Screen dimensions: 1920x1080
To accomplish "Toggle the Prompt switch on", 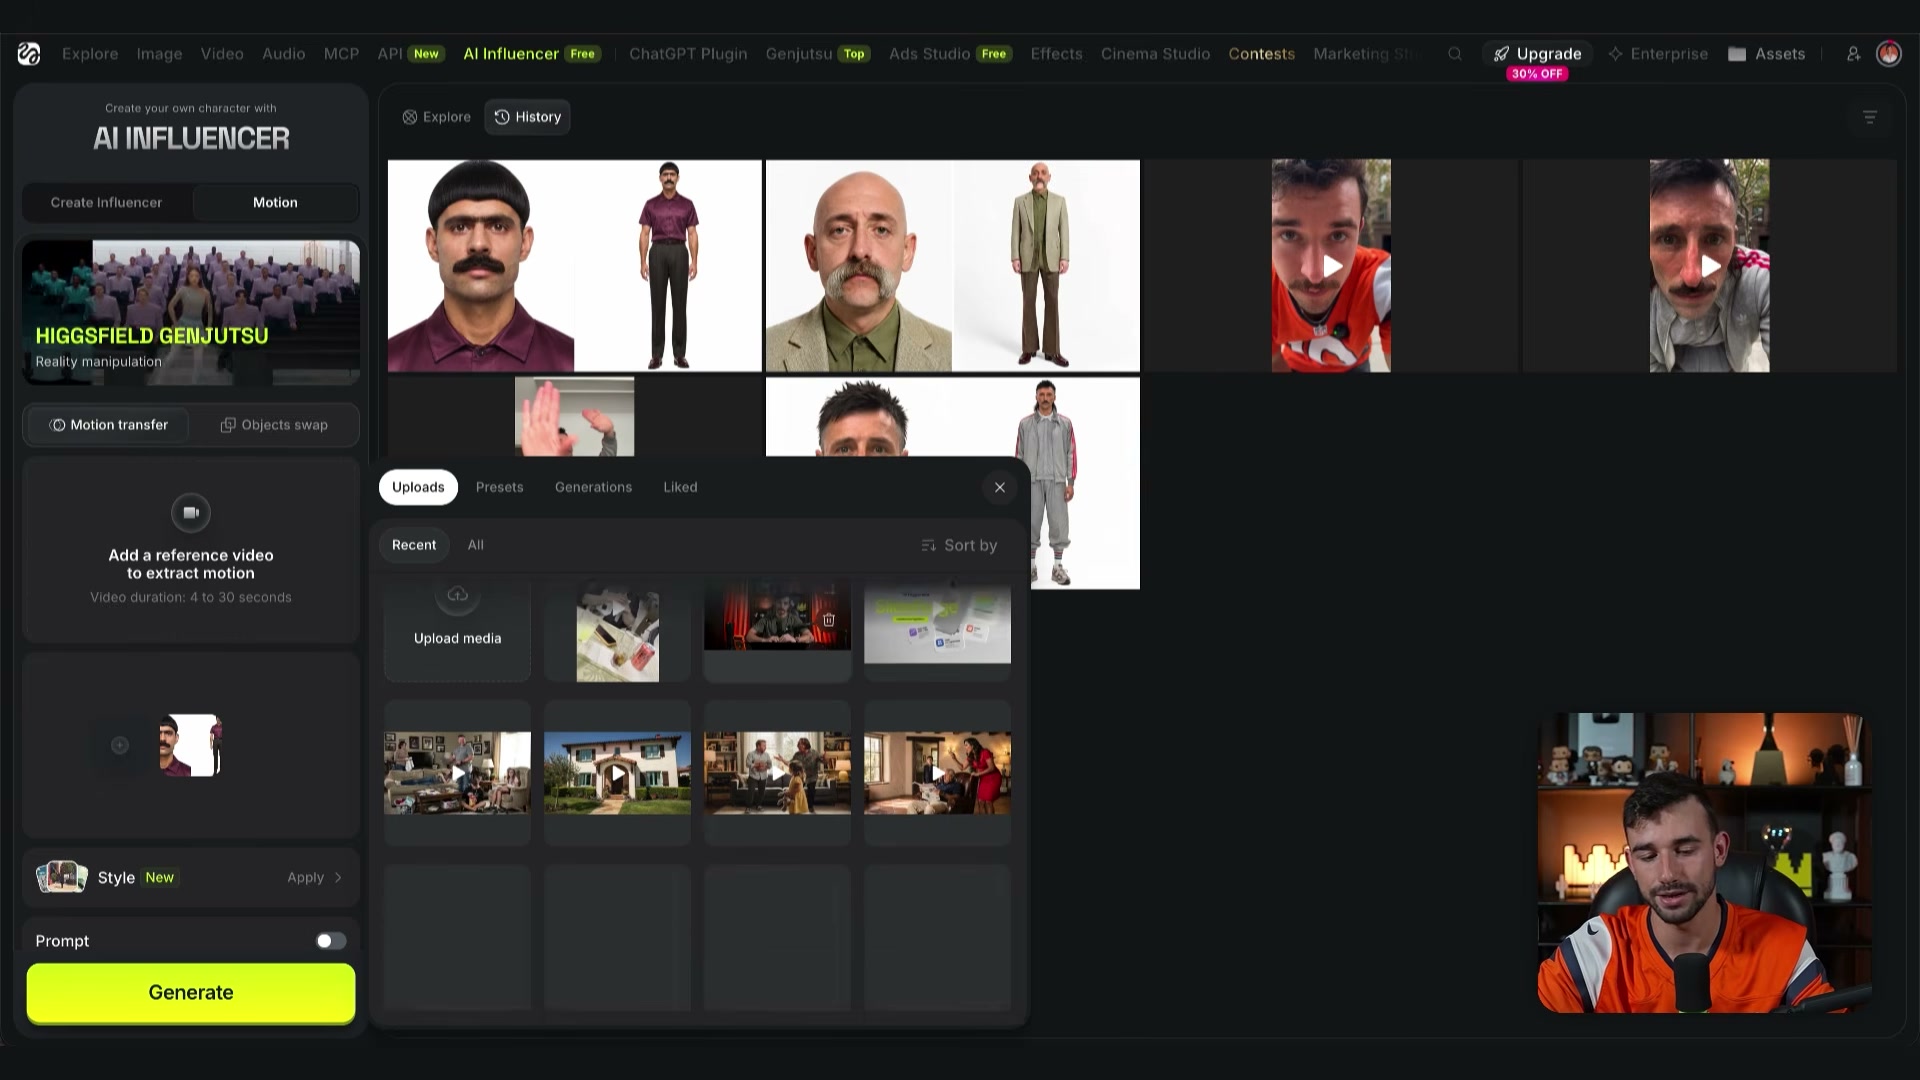I will (x=331, y=941).
